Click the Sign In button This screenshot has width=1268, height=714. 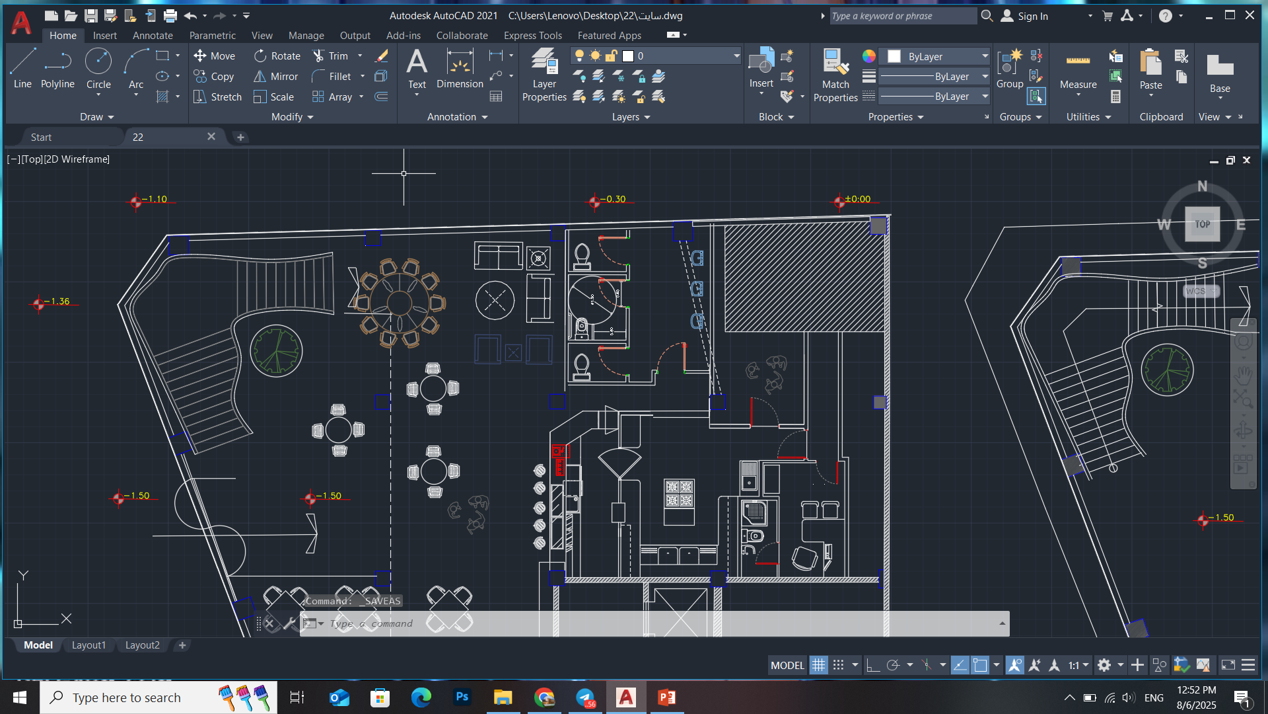(x=1032, y=16)
